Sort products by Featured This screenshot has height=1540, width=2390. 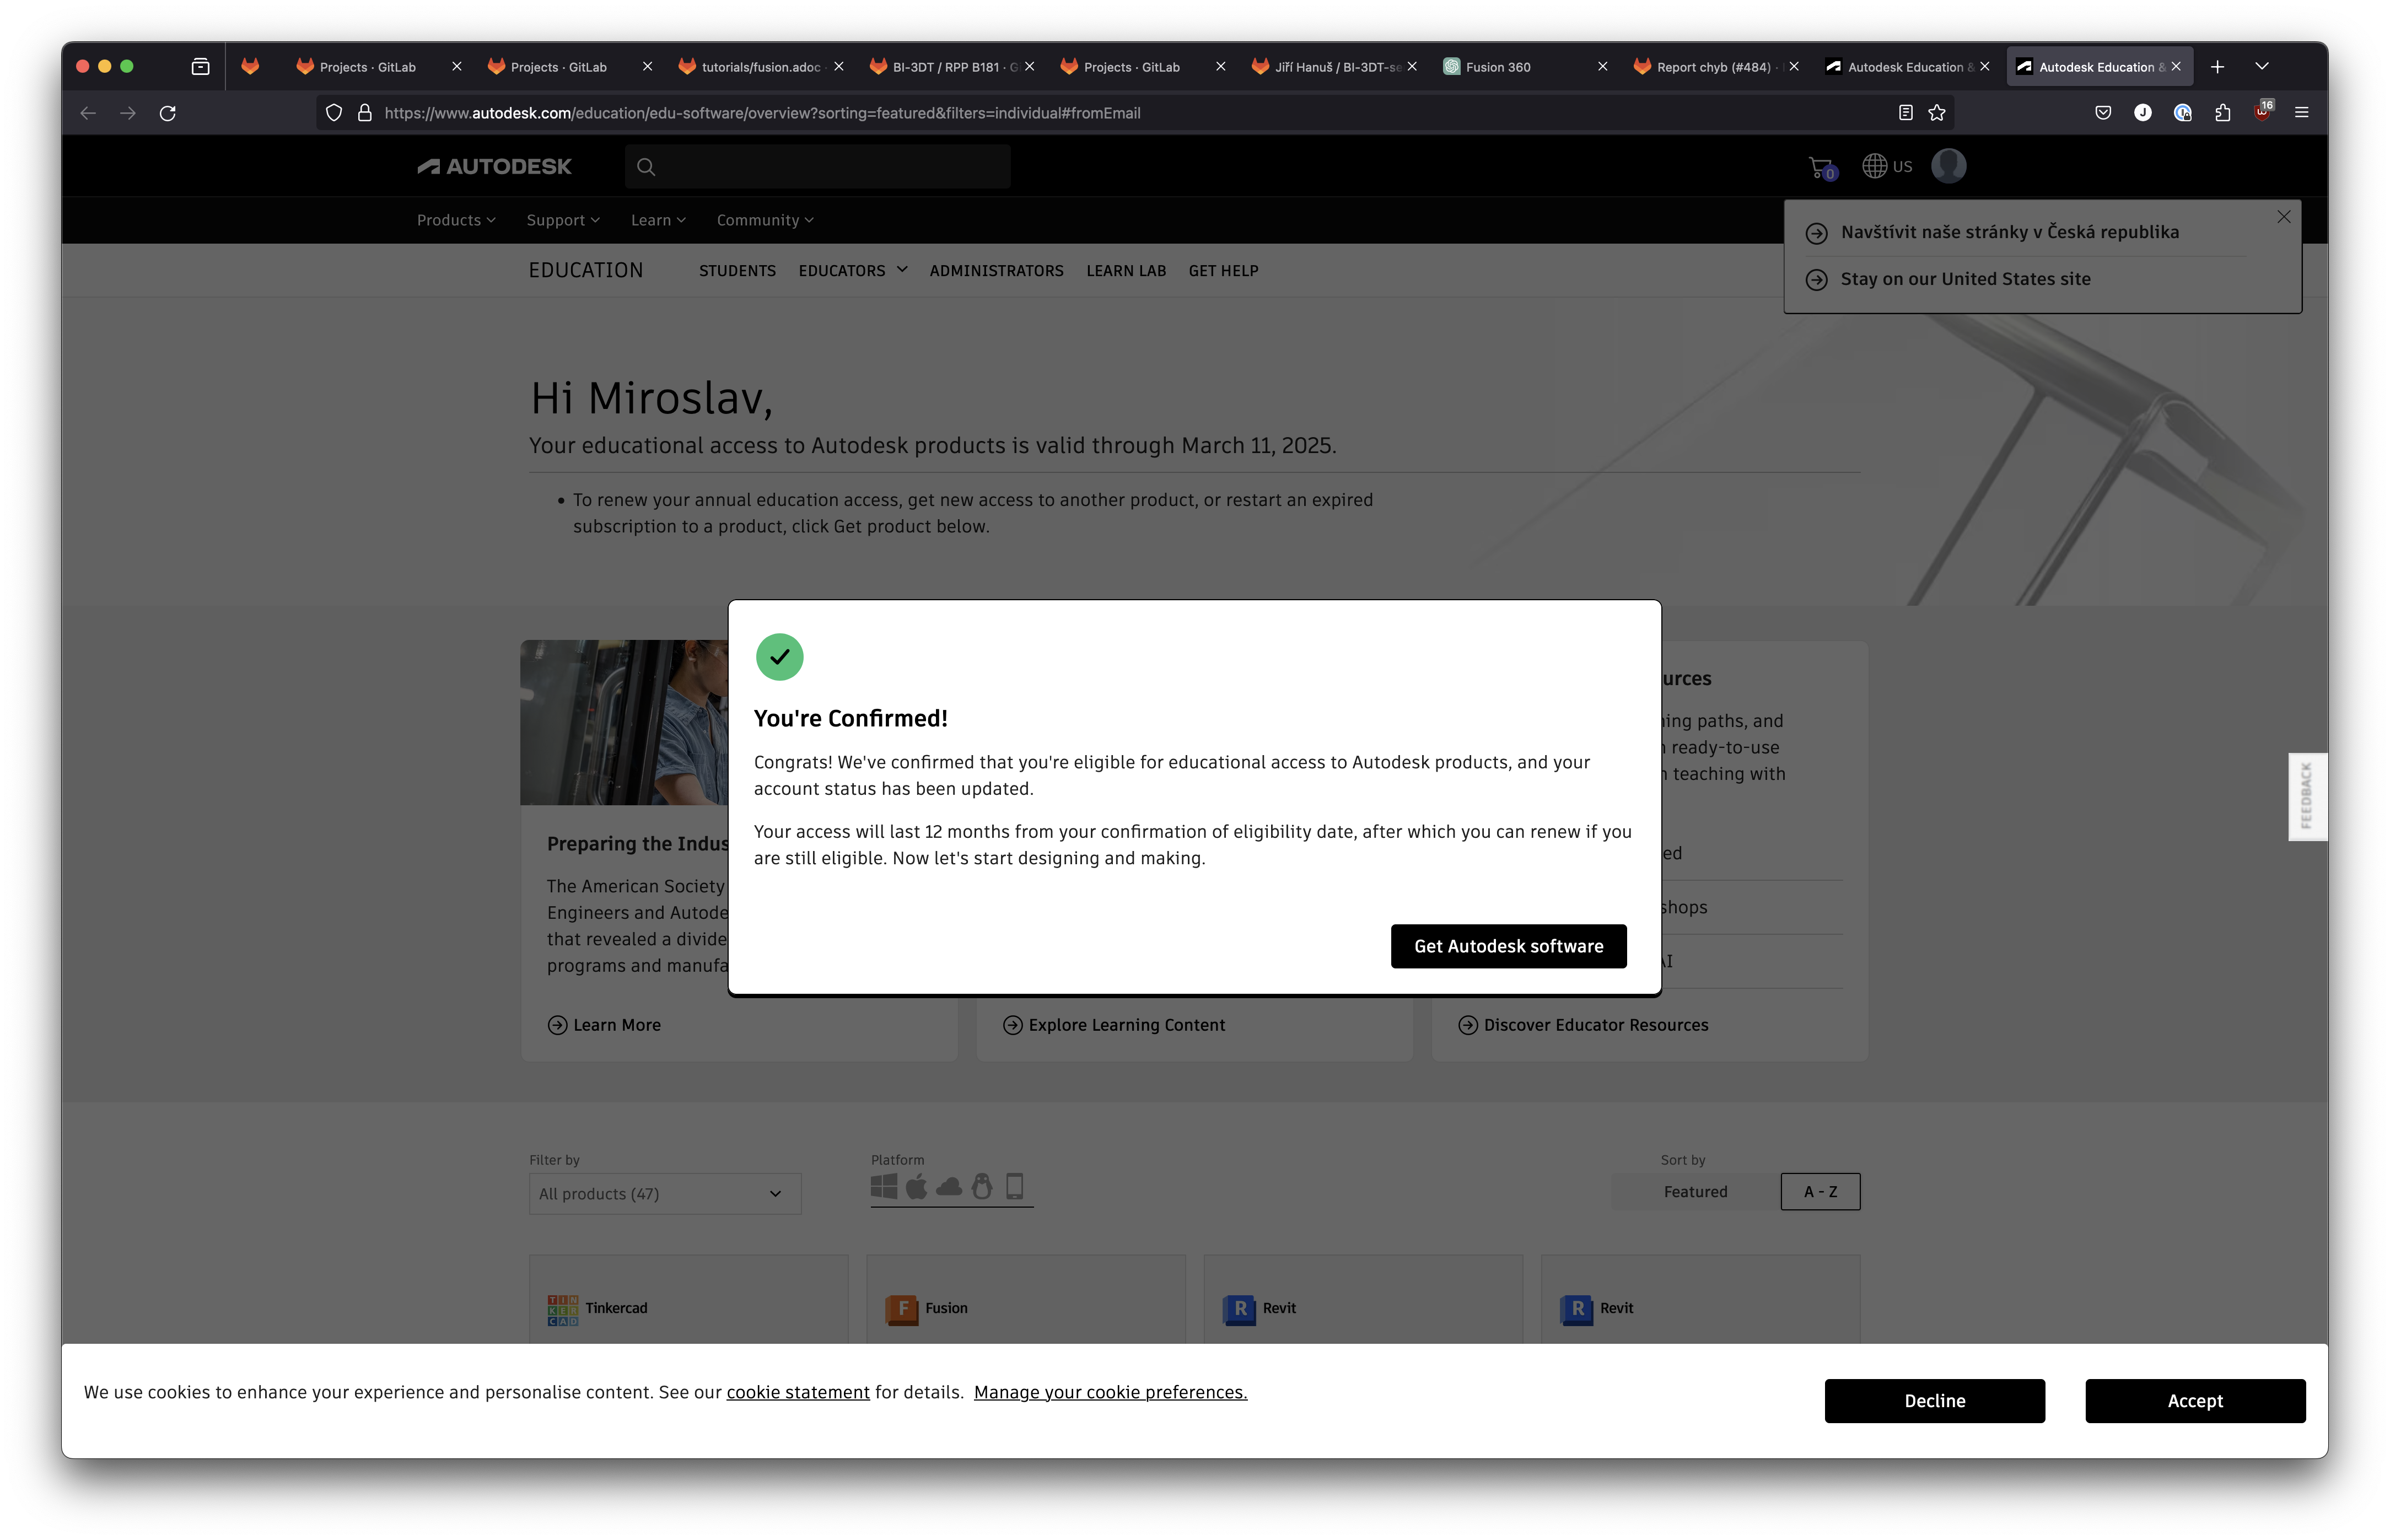click(1695, 1192)
